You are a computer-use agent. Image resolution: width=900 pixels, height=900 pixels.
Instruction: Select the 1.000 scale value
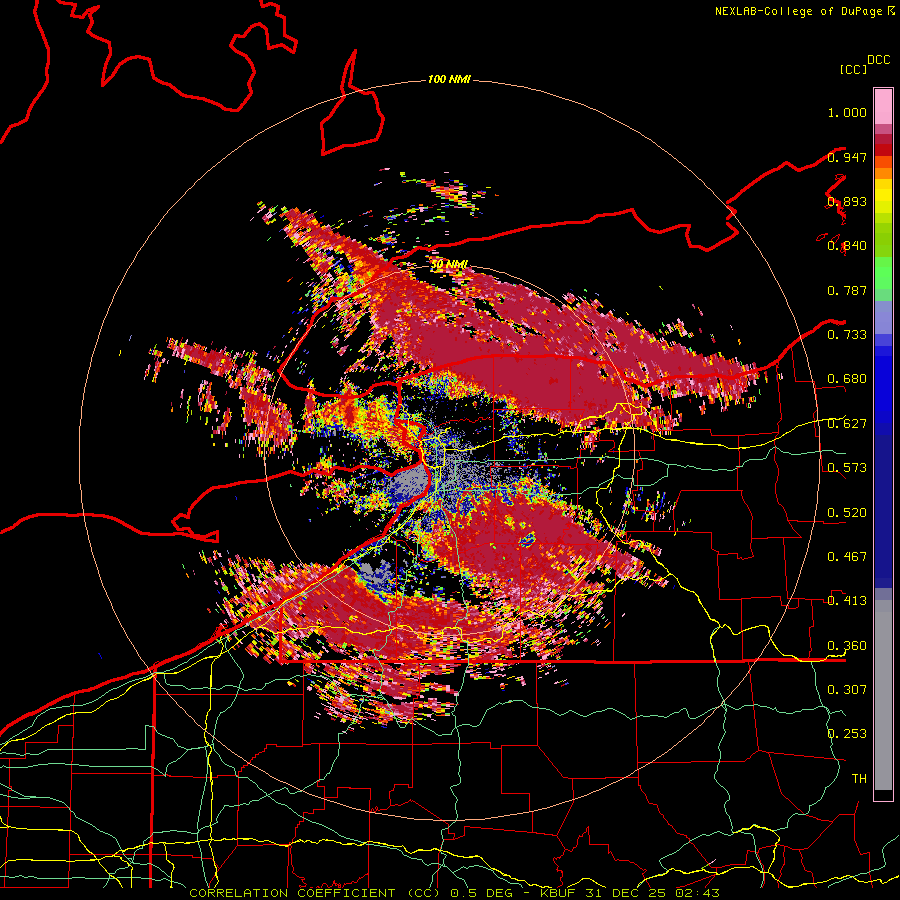pos(847,112)
